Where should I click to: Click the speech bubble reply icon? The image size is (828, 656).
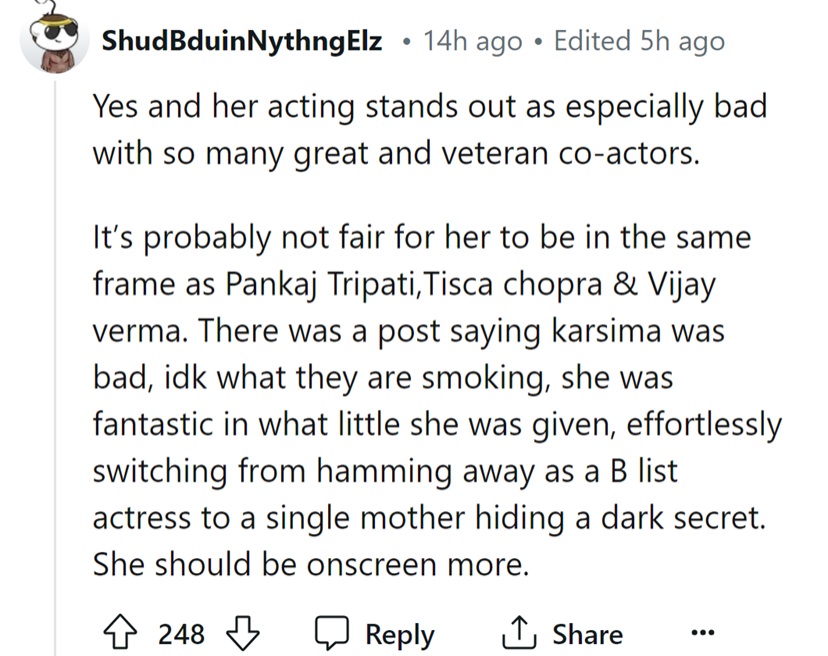tap(330, 633)
